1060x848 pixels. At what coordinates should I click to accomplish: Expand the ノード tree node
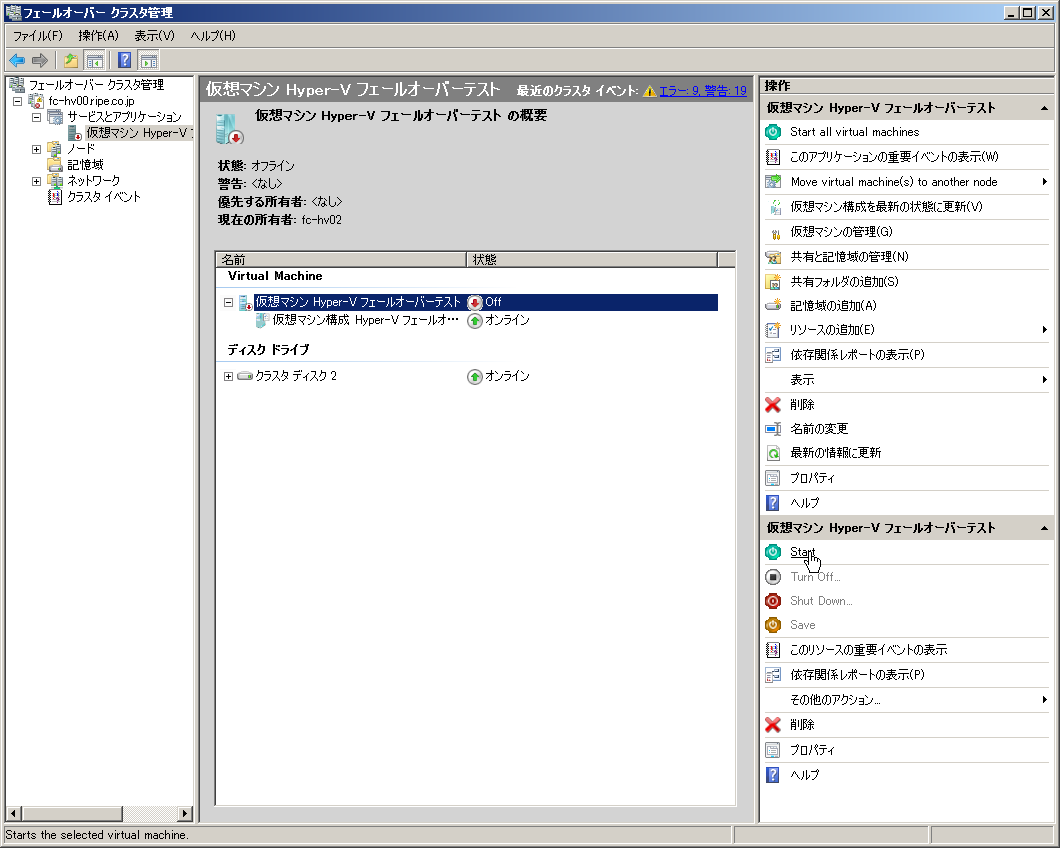37,149
